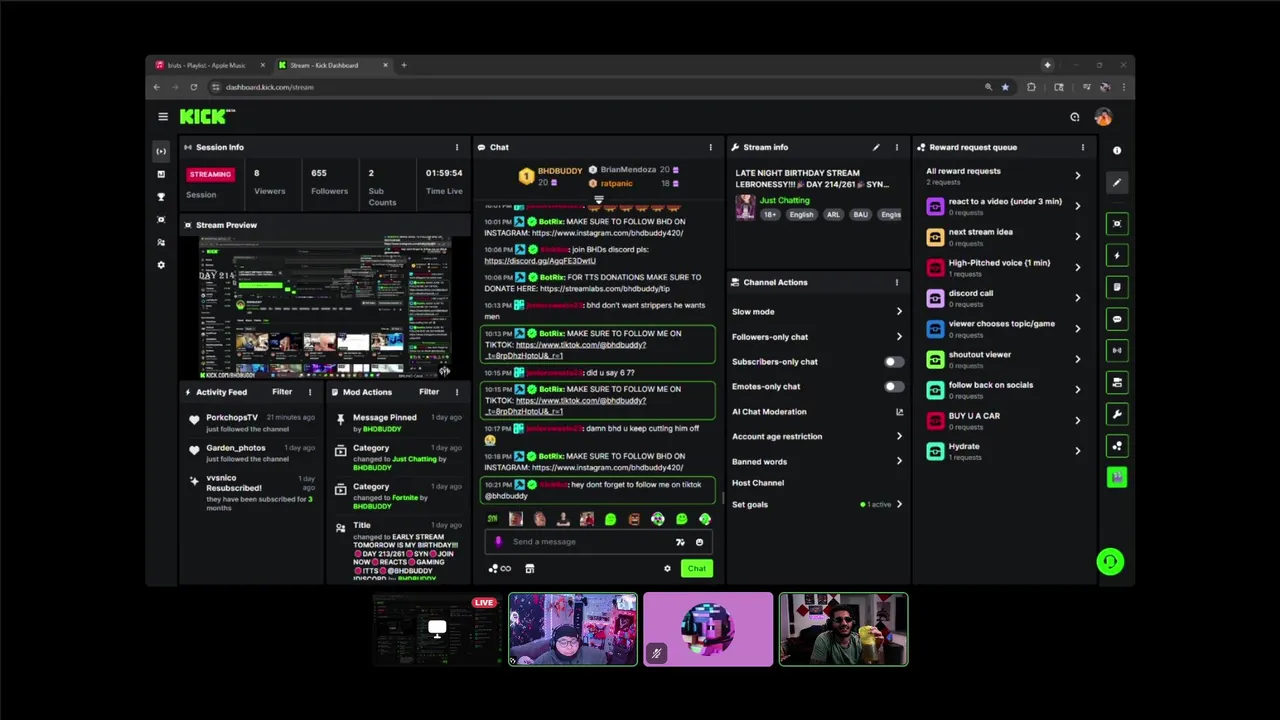This screenshot has width=1280, height=720.
Task: Open the Channel Actions three-dot menu
Action: click(x=896, y=282)
